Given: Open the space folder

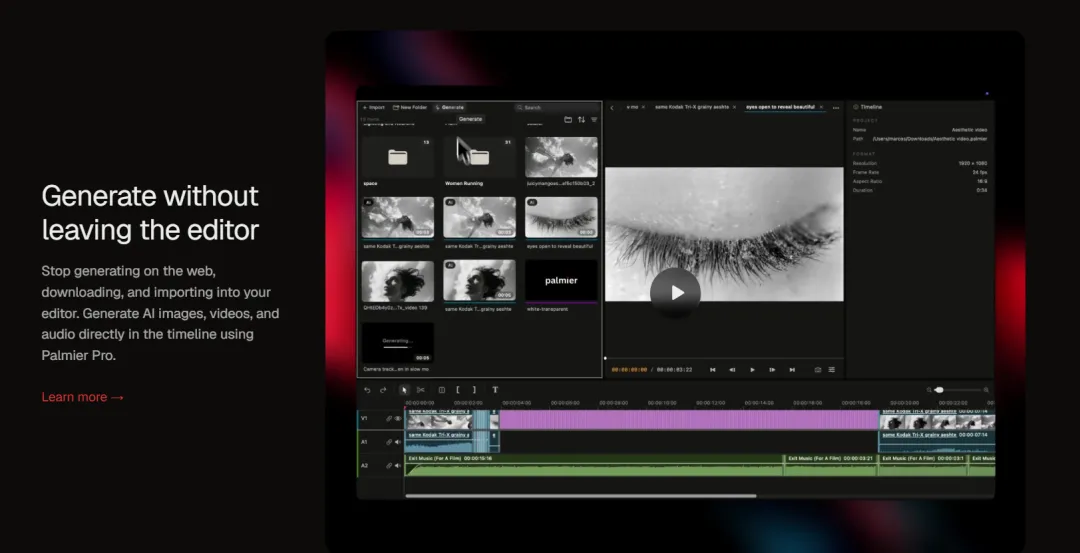Looking at the screenshot, I should click(x=397, y=158).
